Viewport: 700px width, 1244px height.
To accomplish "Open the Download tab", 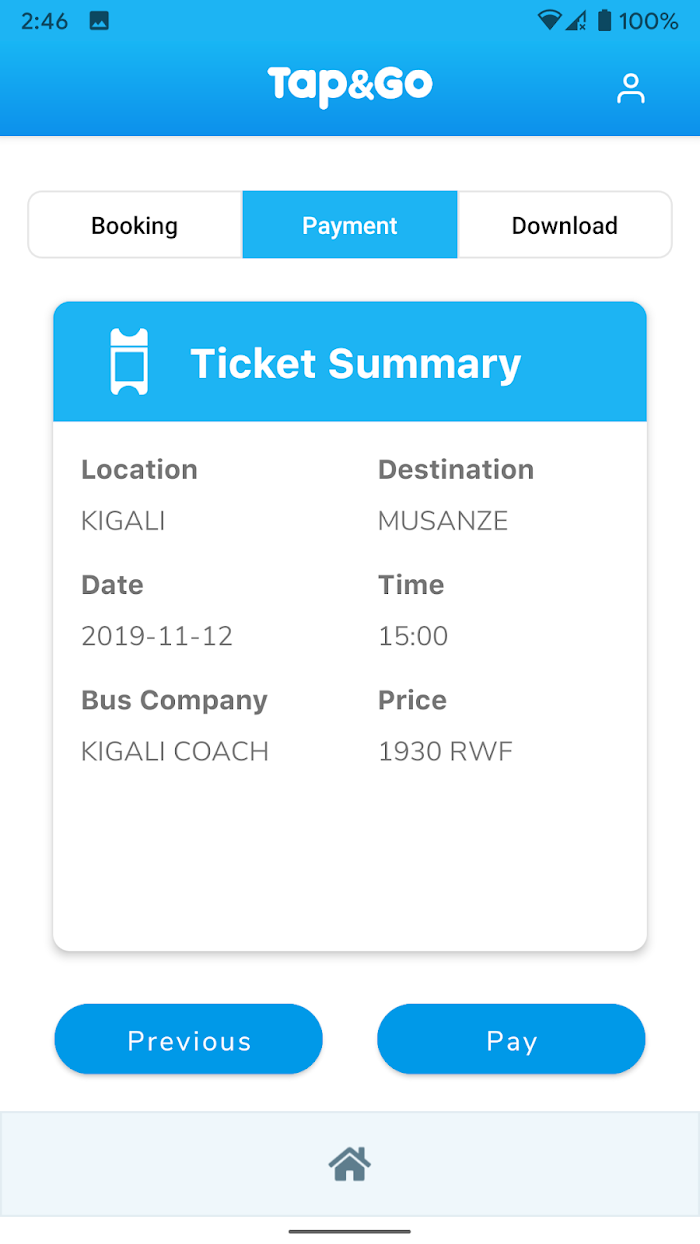I will 565,225.
